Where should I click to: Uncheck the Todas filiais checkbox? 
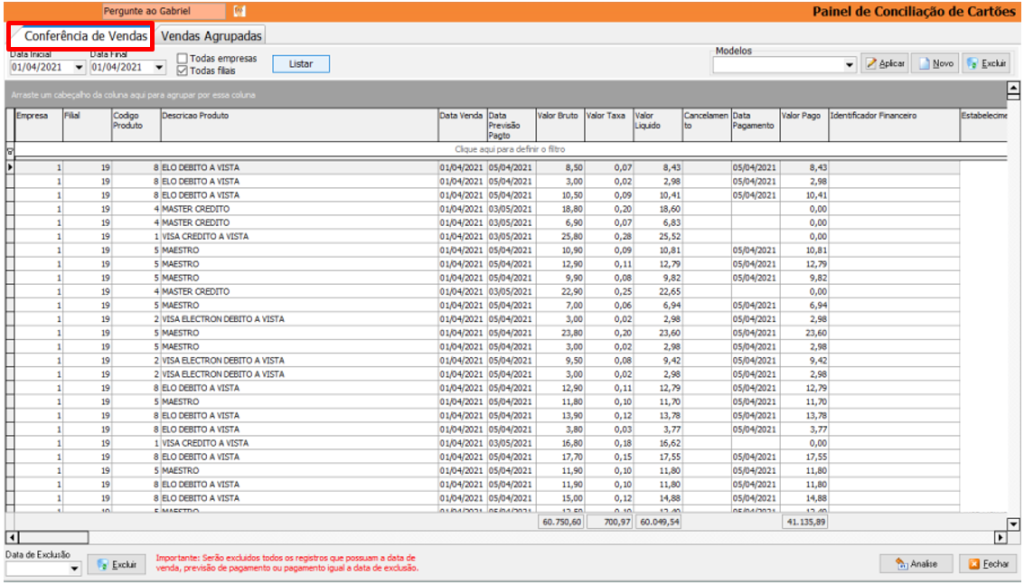[182, 71]
